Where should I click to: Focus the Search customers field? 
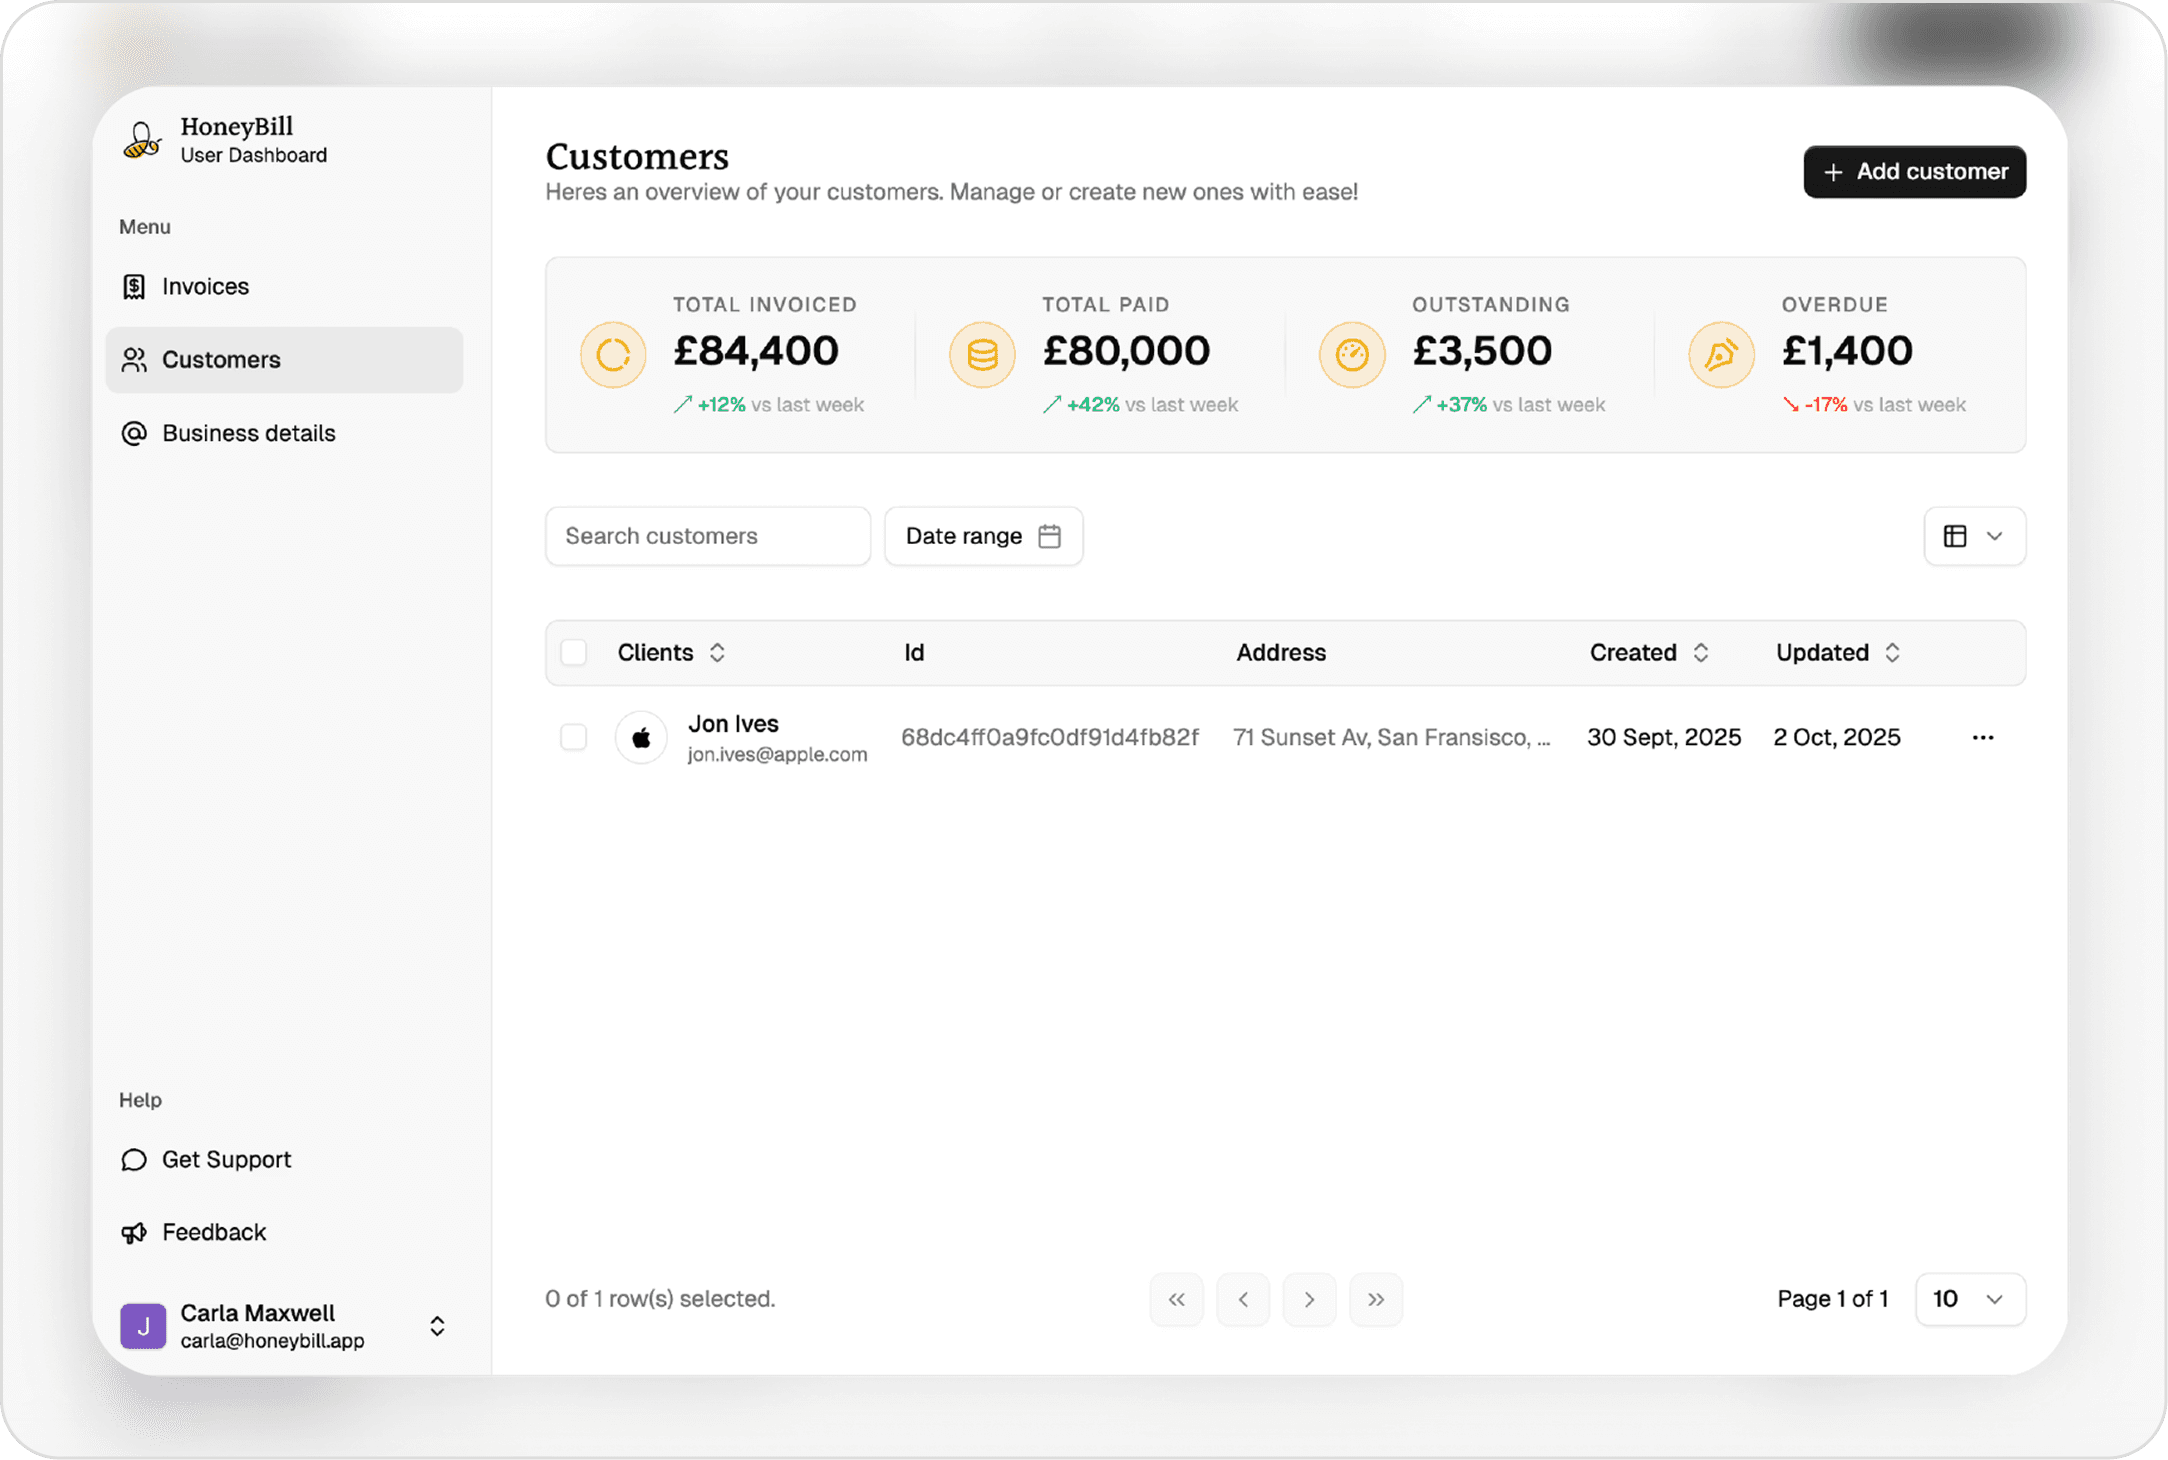pos(707,536)
